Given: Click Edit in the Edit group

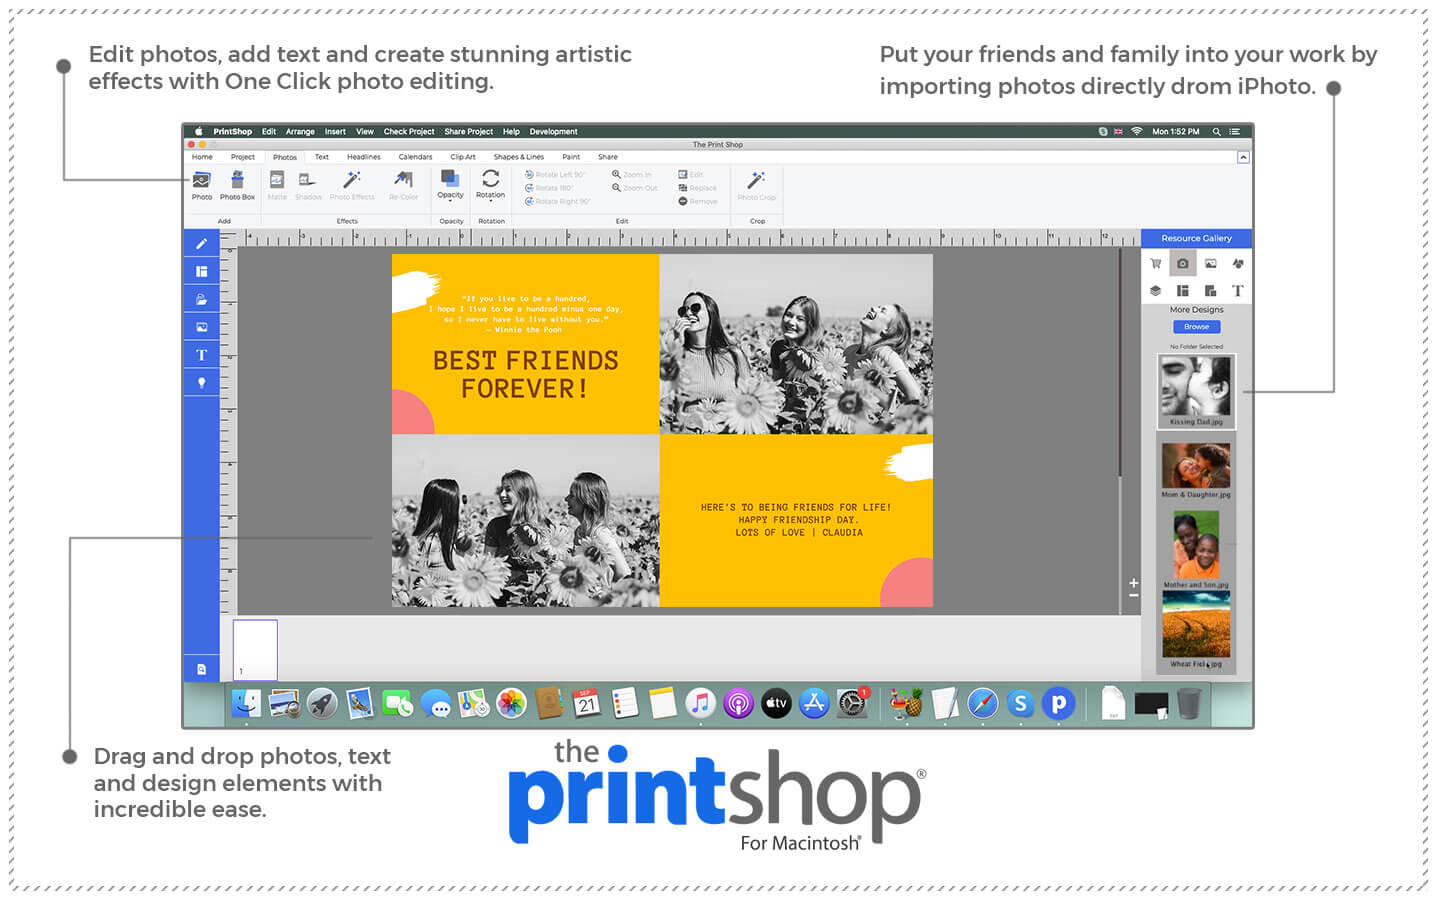Looking at the screenshot, I should (x=691, y=175).
